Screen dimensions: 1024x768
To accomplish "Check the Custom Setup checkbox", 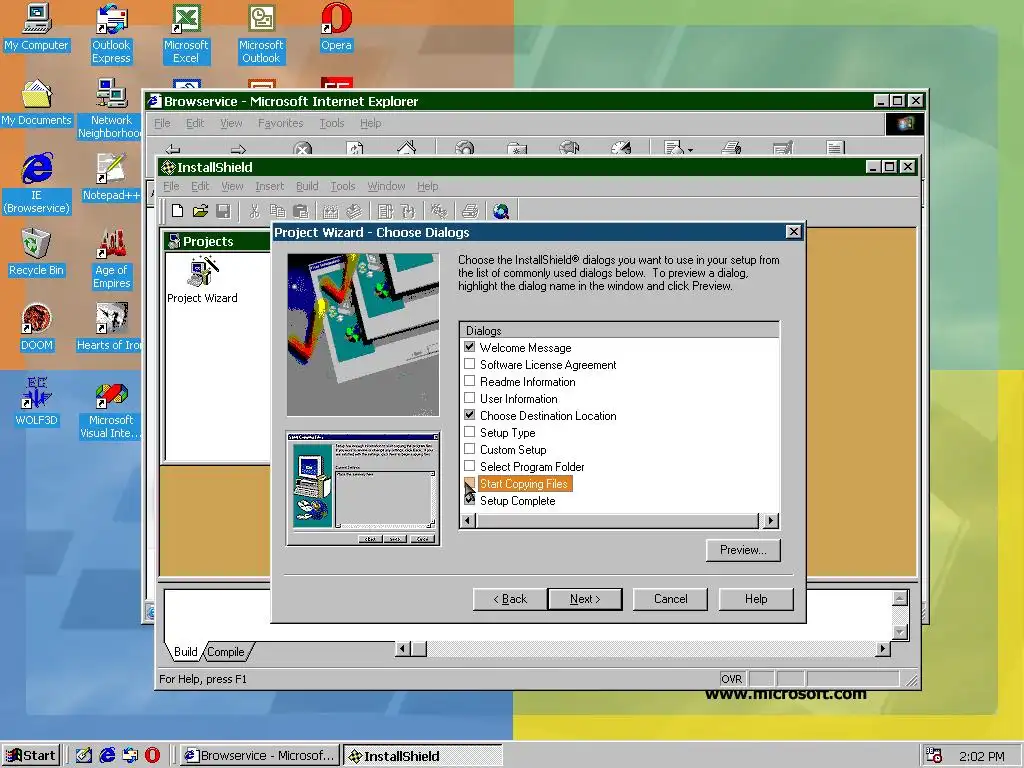I will (470, 449).
